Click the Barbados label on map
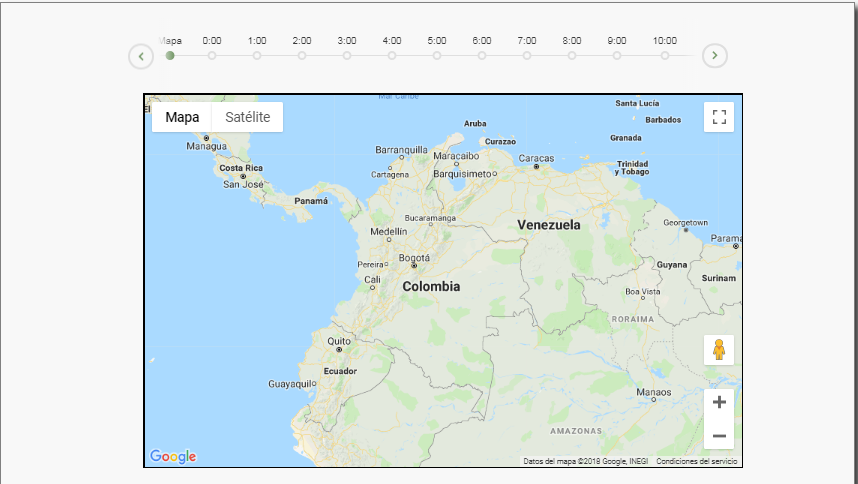Viewport: 858px width, 484px height. [x=663, y=120]
